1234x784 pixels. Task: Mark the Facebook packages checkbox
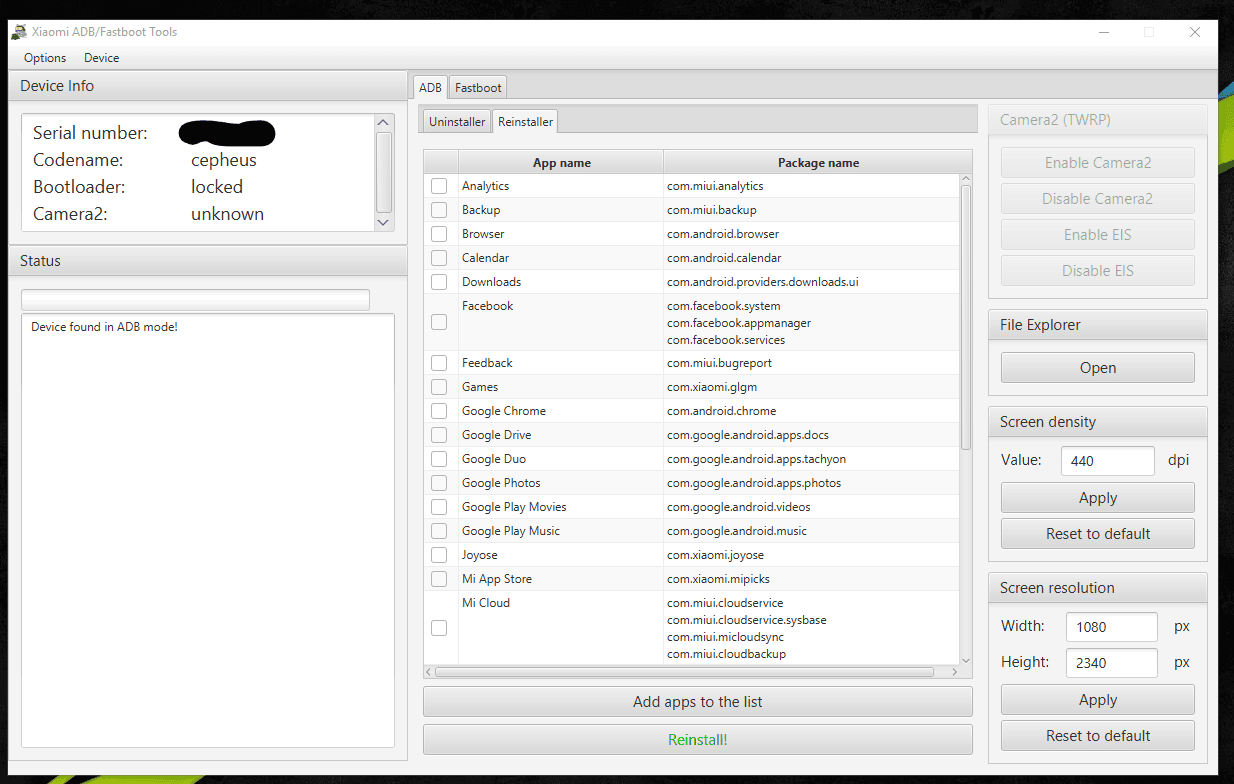tap(439, 322)
